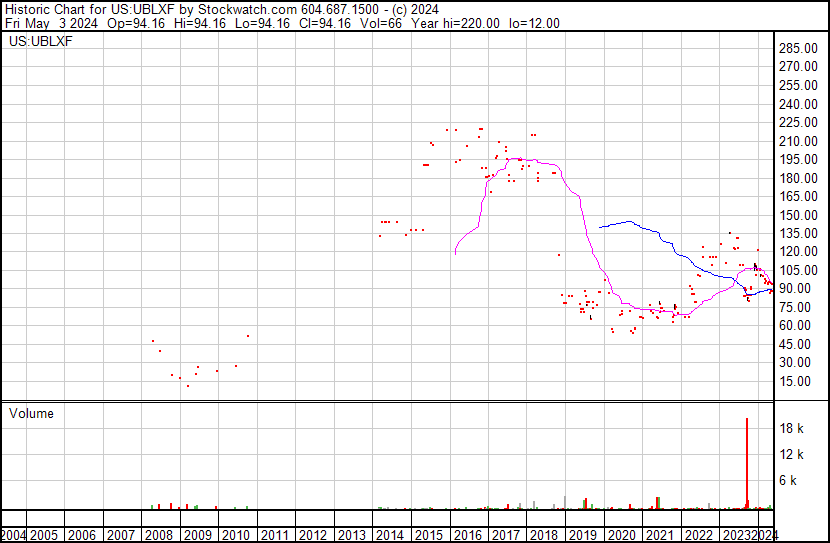Click the 2020 year label
Screen dimensions: 830x543
[x=620, y=534]
